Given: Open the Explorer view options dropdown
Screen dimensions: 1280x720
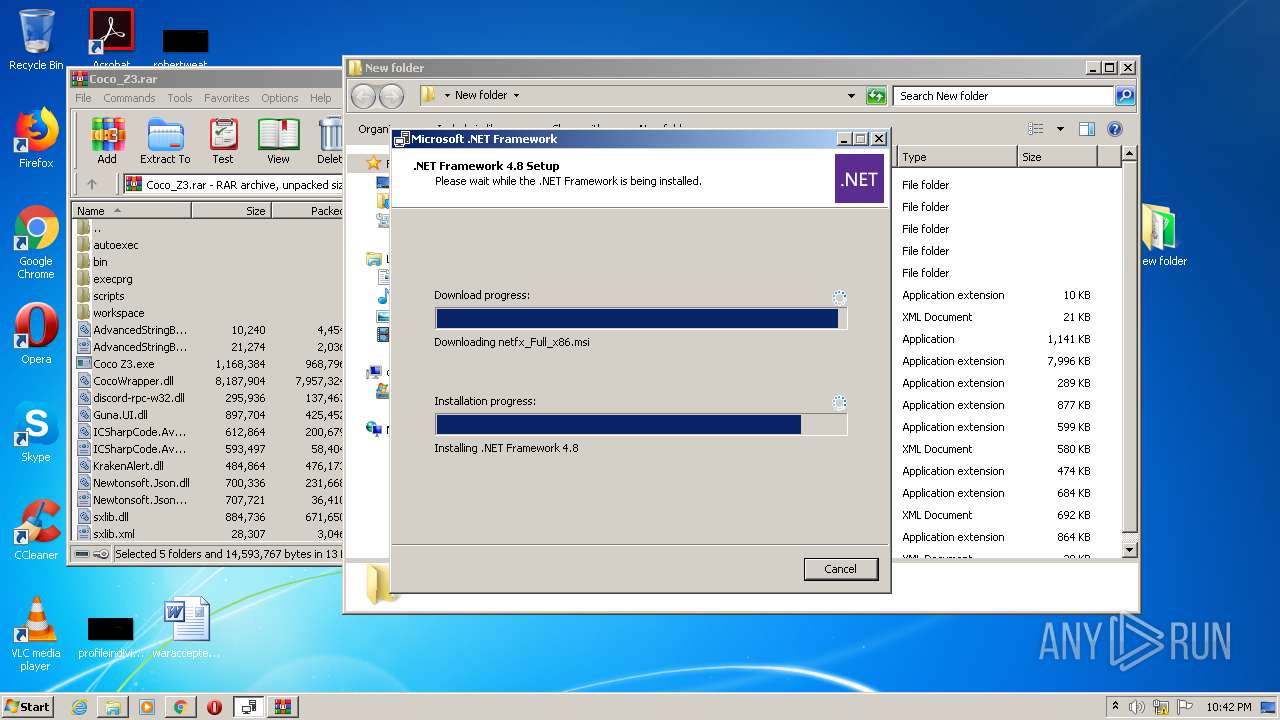Looking at the screenshot, I should pos(1060,129).
